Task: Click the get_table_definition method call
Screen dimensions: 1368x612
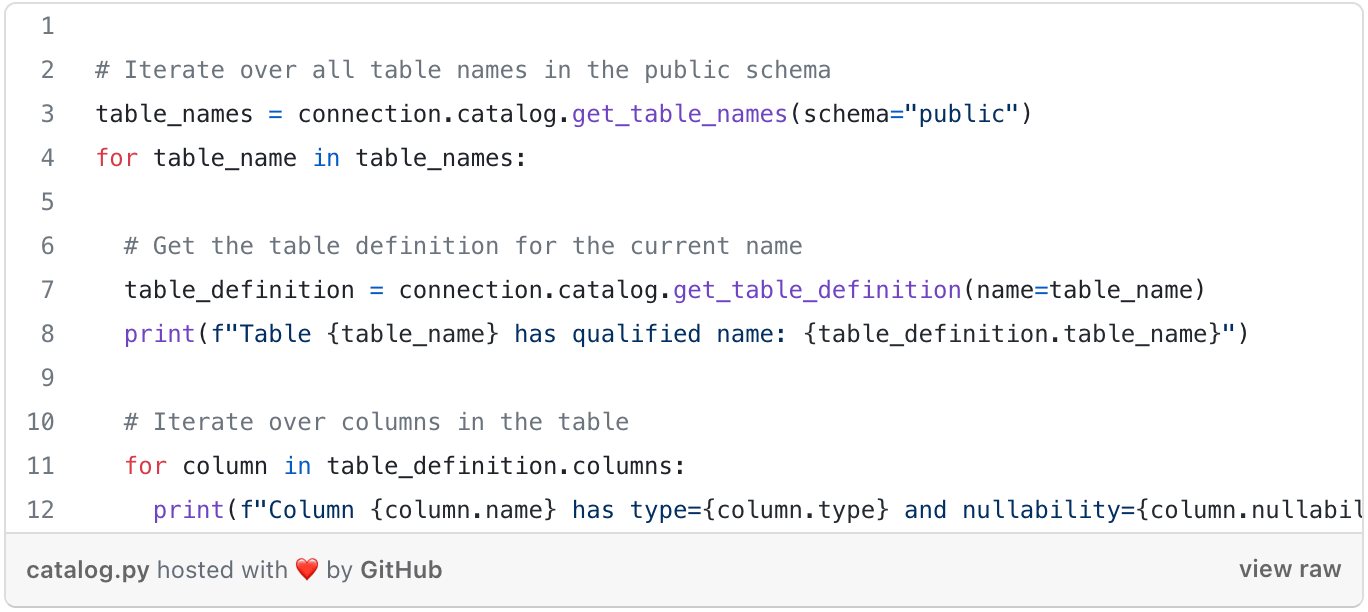Action: coord(817,290)
